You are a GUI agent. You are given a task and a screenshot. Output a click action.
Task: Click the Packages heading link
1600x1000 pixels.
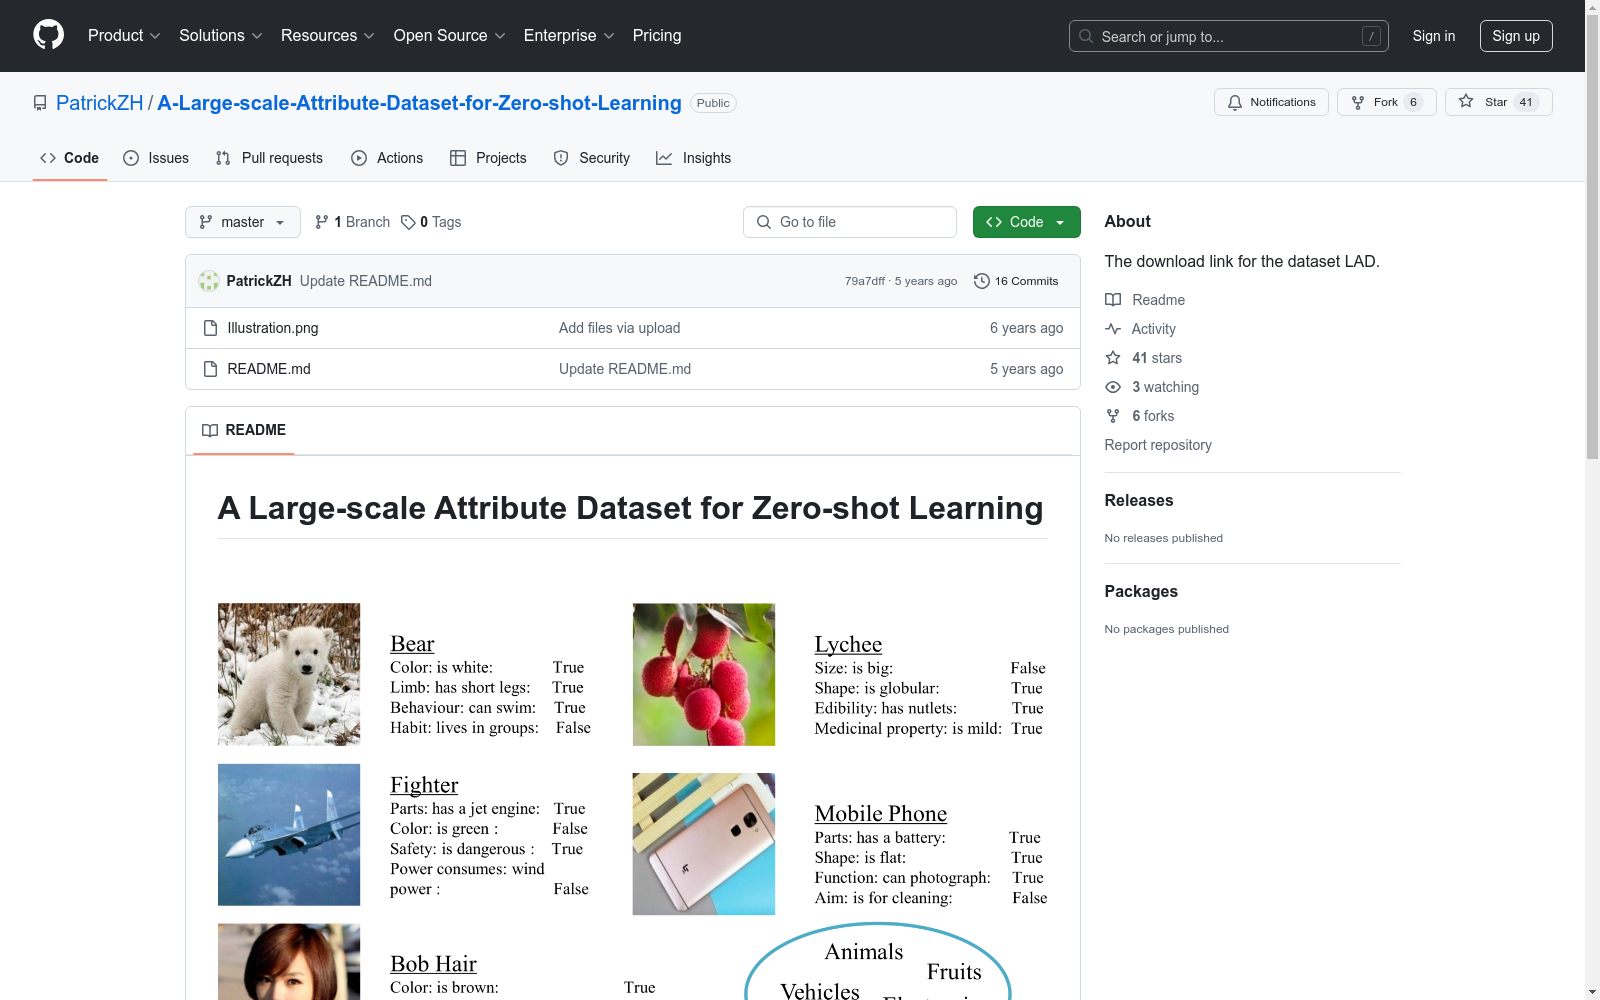click(1141, 591)
